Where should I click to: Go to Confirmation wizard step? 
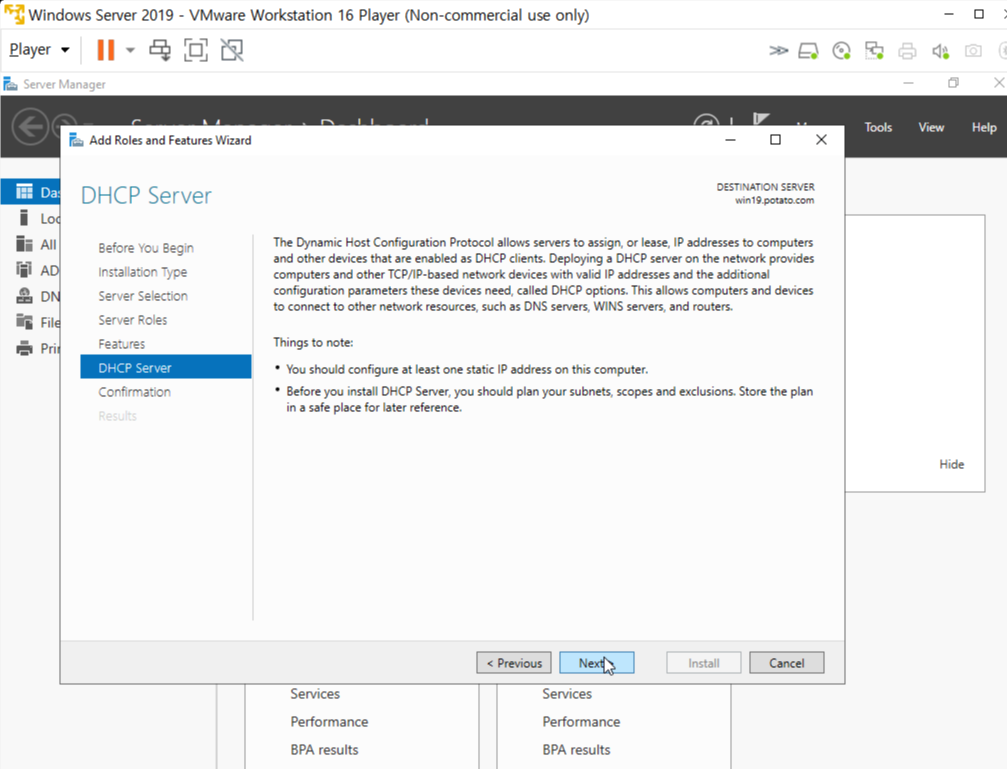coord(134,392)
